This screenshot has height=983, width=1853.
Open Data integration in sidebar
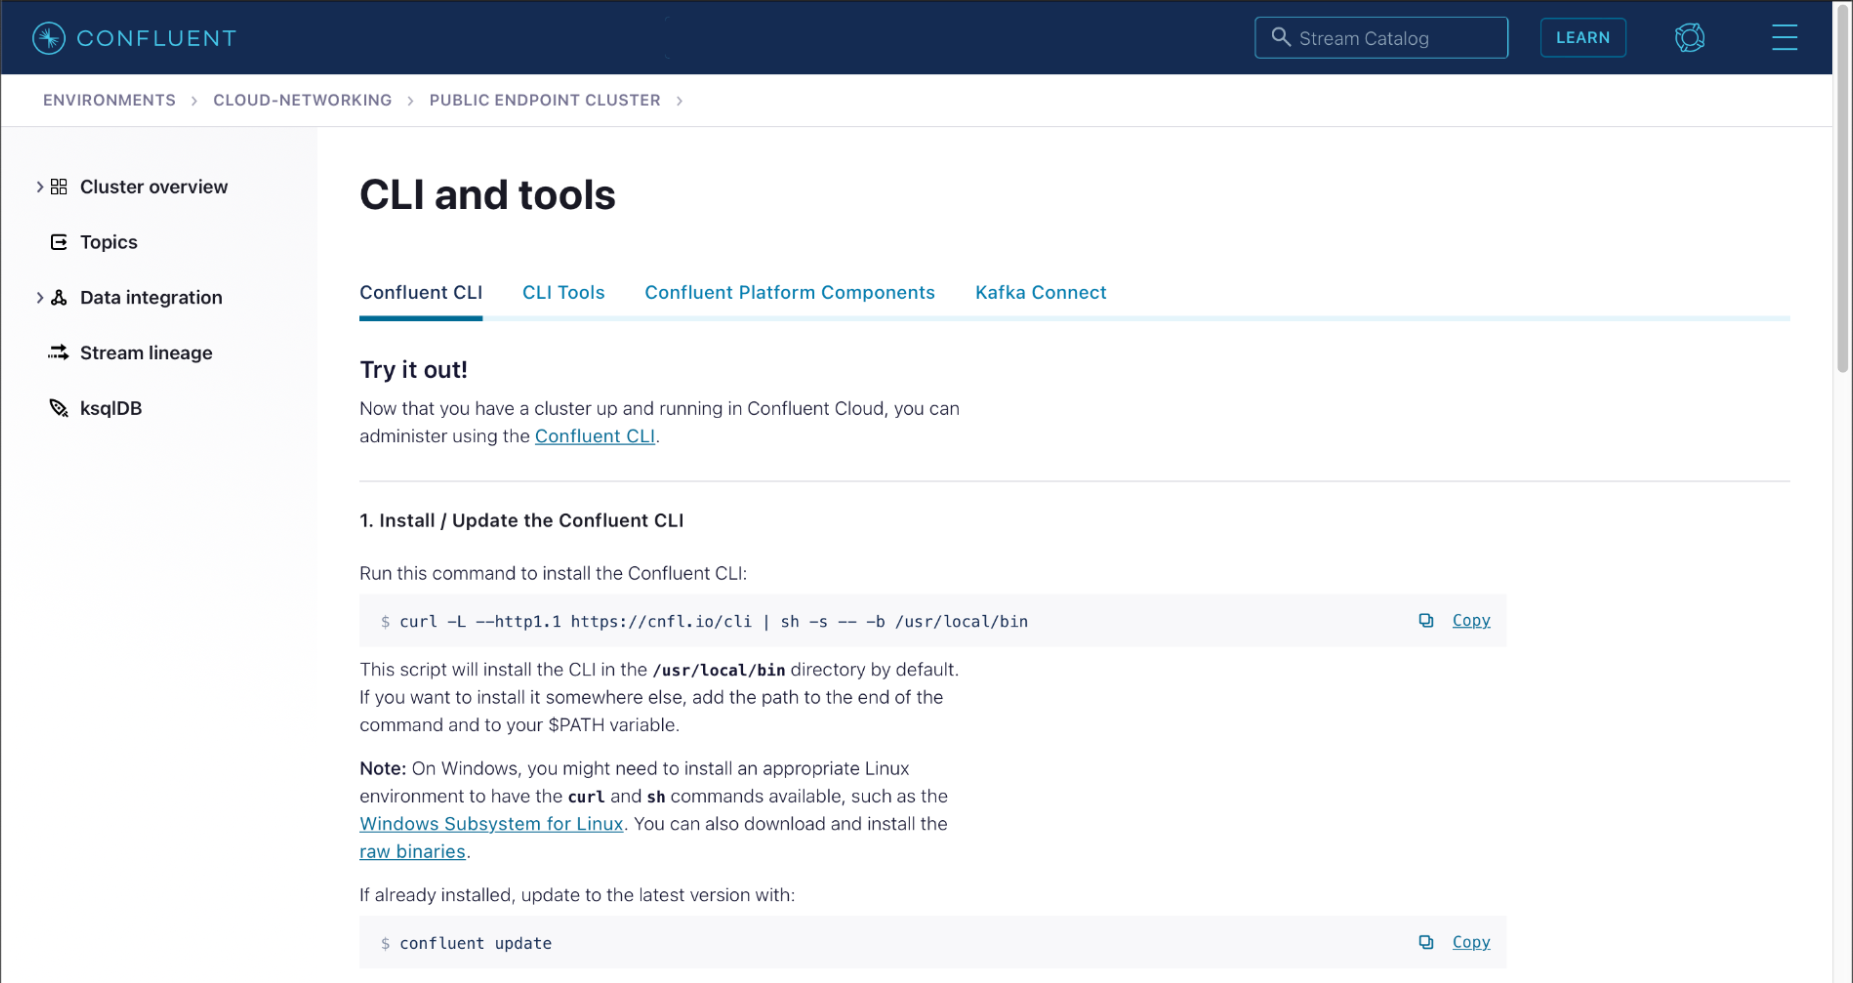point(151,297)
